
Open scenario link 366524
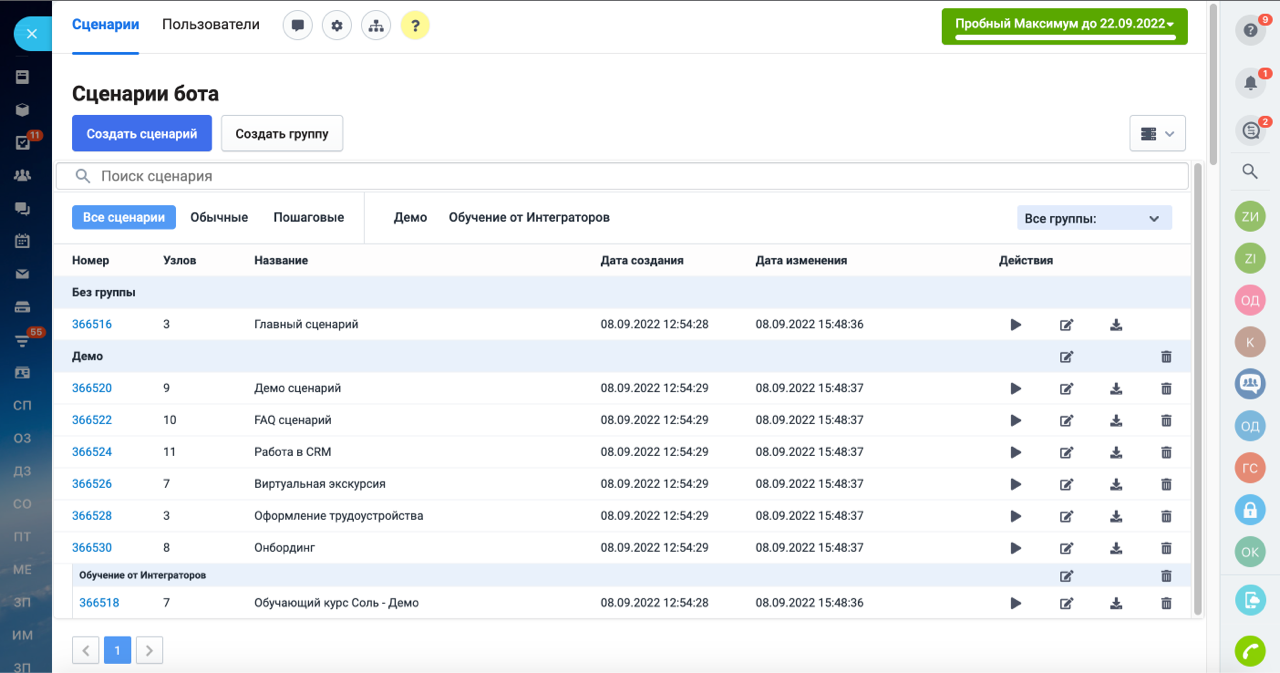92,452
